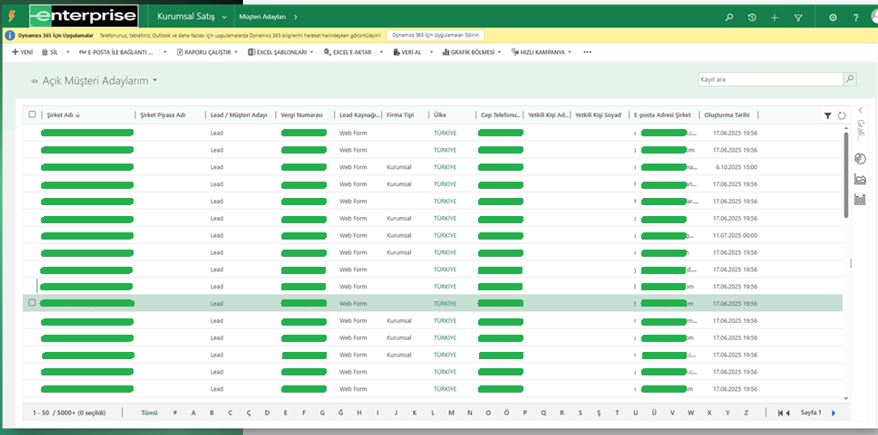Open the bar chart icon in side panel
The image size is (878, 435).
[x=860, y=199]
